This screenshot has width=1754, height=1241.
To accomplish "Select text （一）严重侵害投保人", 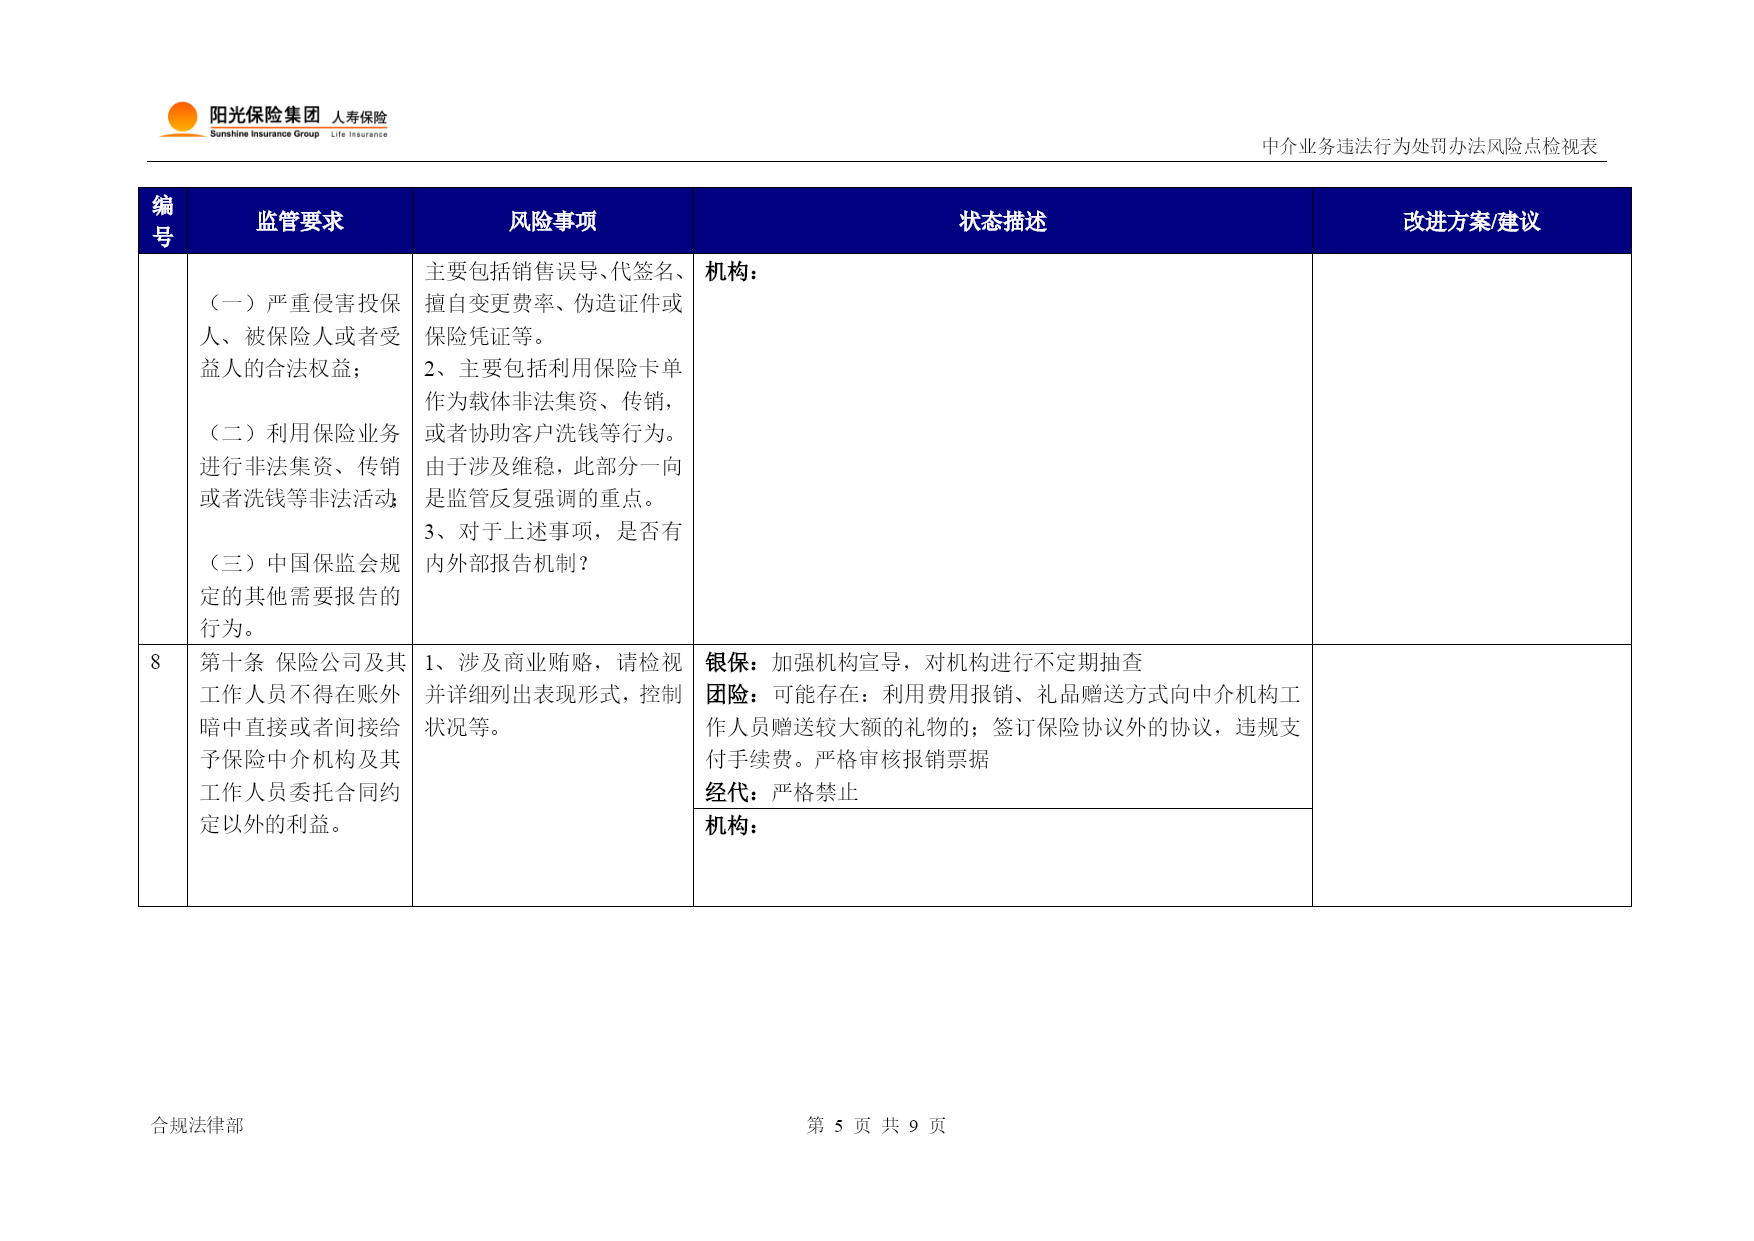I will tap(300, 303).
